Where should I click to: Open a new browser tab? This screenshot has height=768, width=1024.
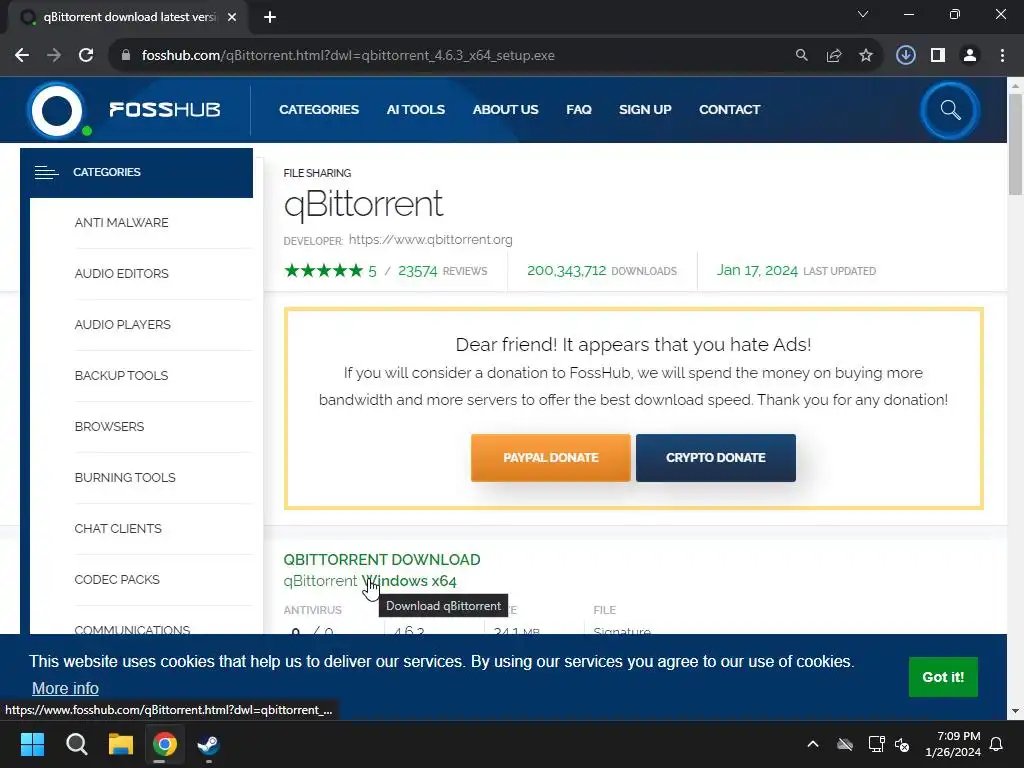270,17
